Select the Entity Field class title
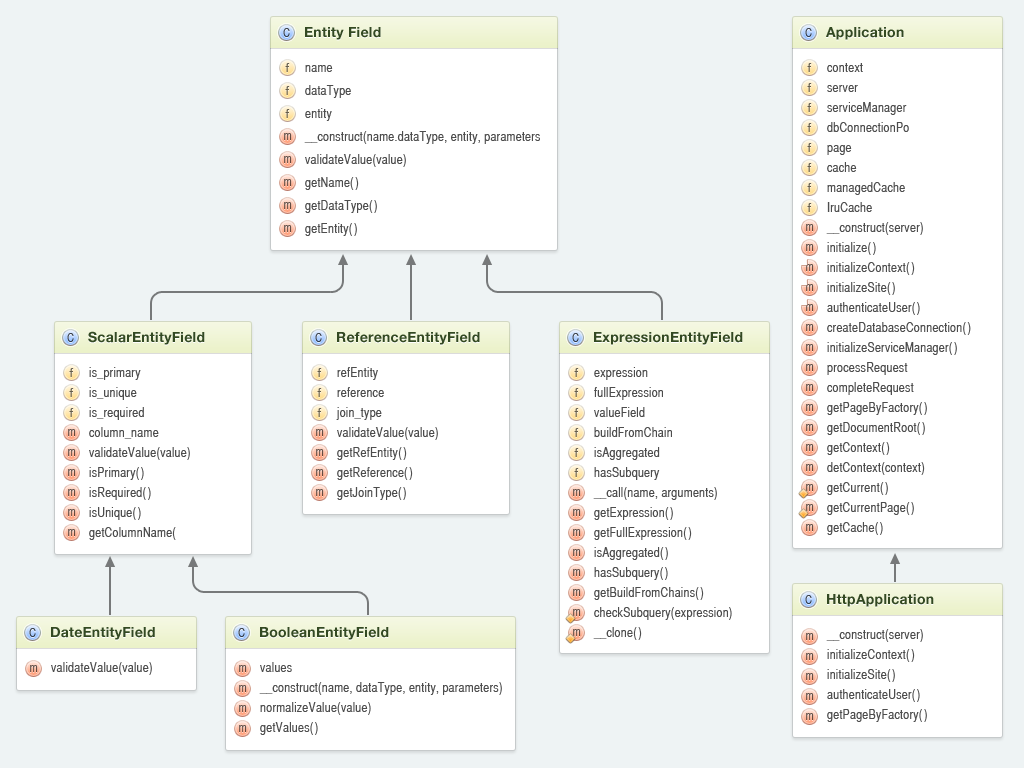Viewport: 1024px width, 768px height. (x=342, y=33)
